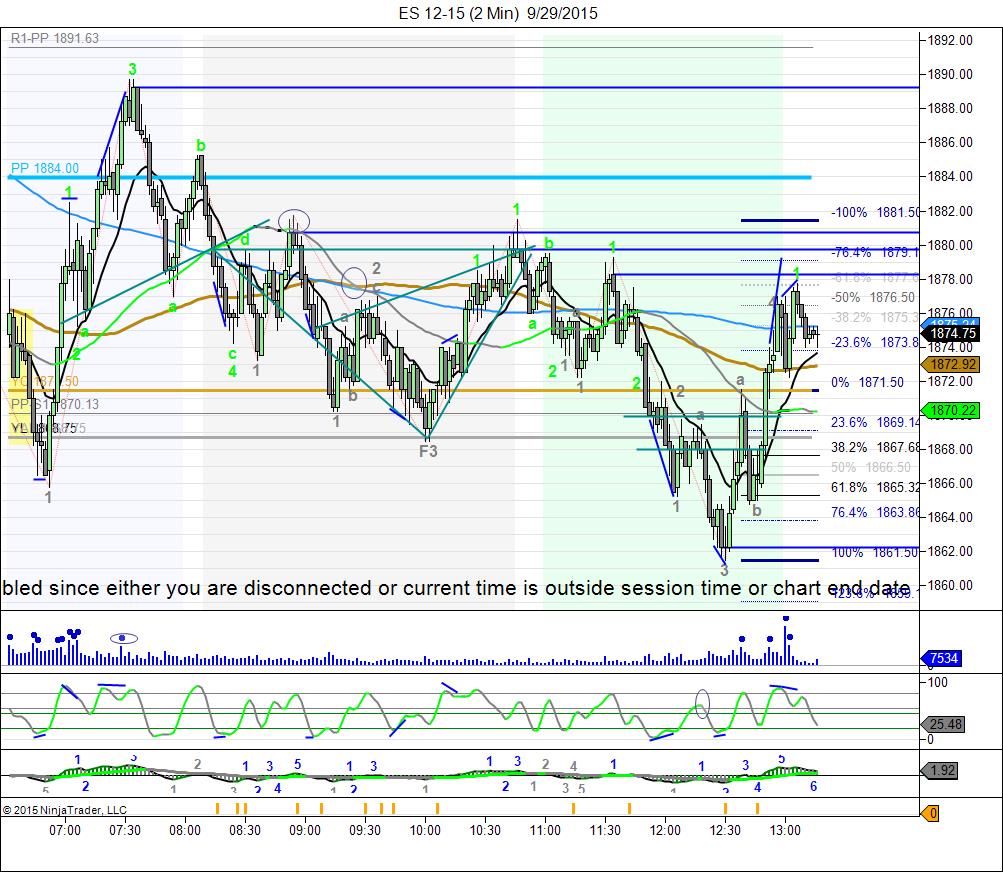This screenshot has height=872, width=1003.
Task: Click the 1860.00 price axis label
Action: (950, 585)
